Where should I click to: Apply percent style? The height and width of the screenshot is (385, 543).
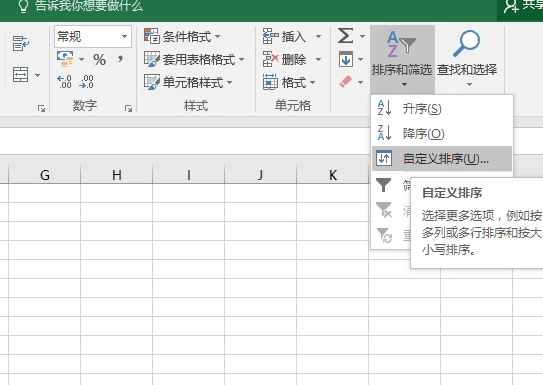point(99,60)
